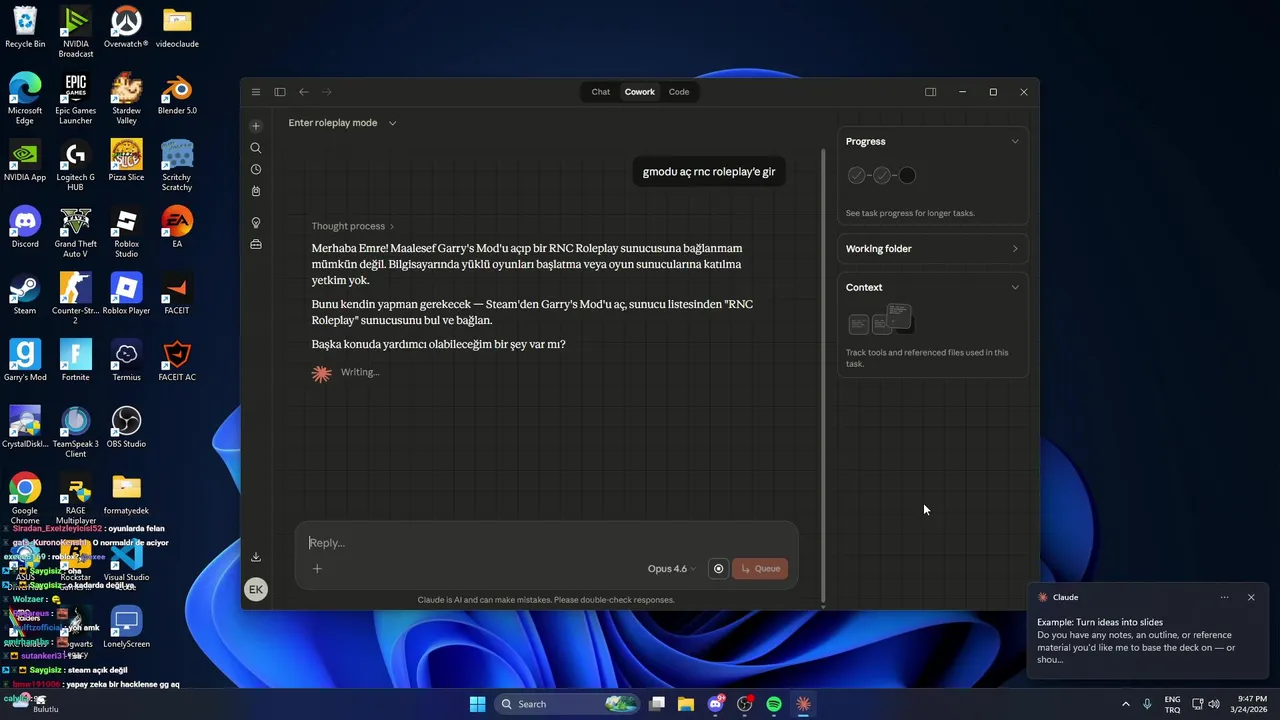Collapse the Progress panel
Image resolution: width=1280 pixels, height=720 pixels.
click(1015, 142)
